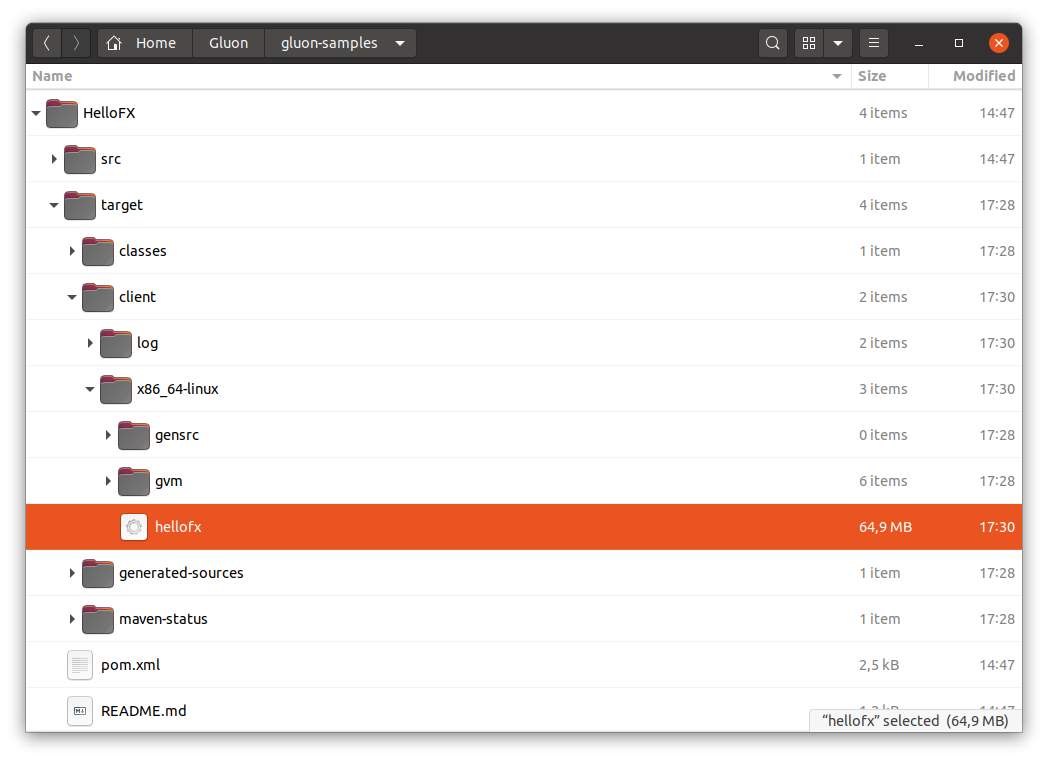Go forward with the right arrow button
This screenshot has width=1048, height=761.
click(x=76, y=43)
